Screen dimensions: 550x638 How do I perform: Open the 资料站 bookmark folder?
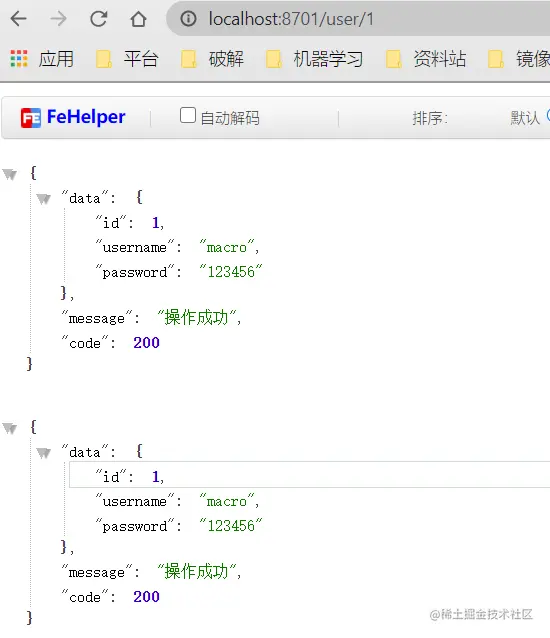426,59
